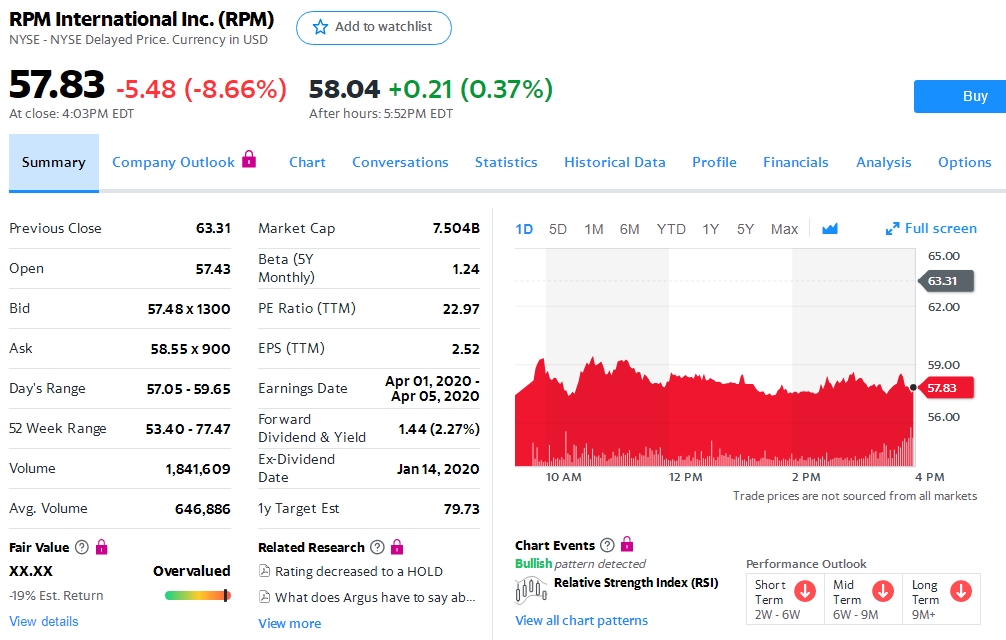This screenshot has width=1006, height=640.
Task: Select the 5D chart range
Action: [x=558, y=229]
